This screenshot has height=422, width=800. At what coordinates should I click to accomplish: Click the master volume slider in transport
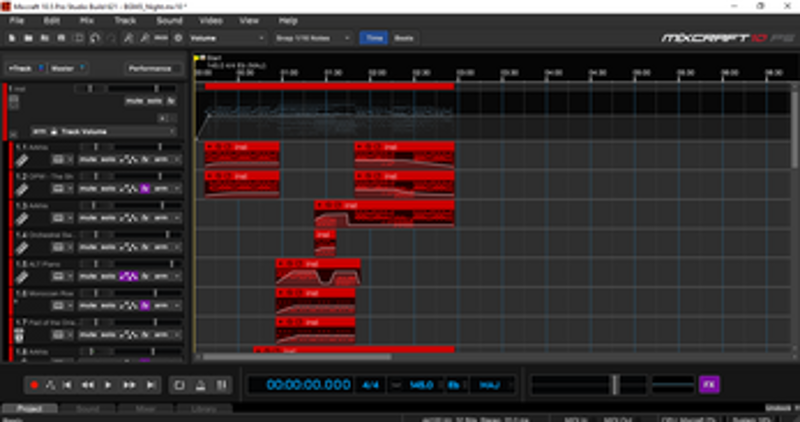point(614,384)
